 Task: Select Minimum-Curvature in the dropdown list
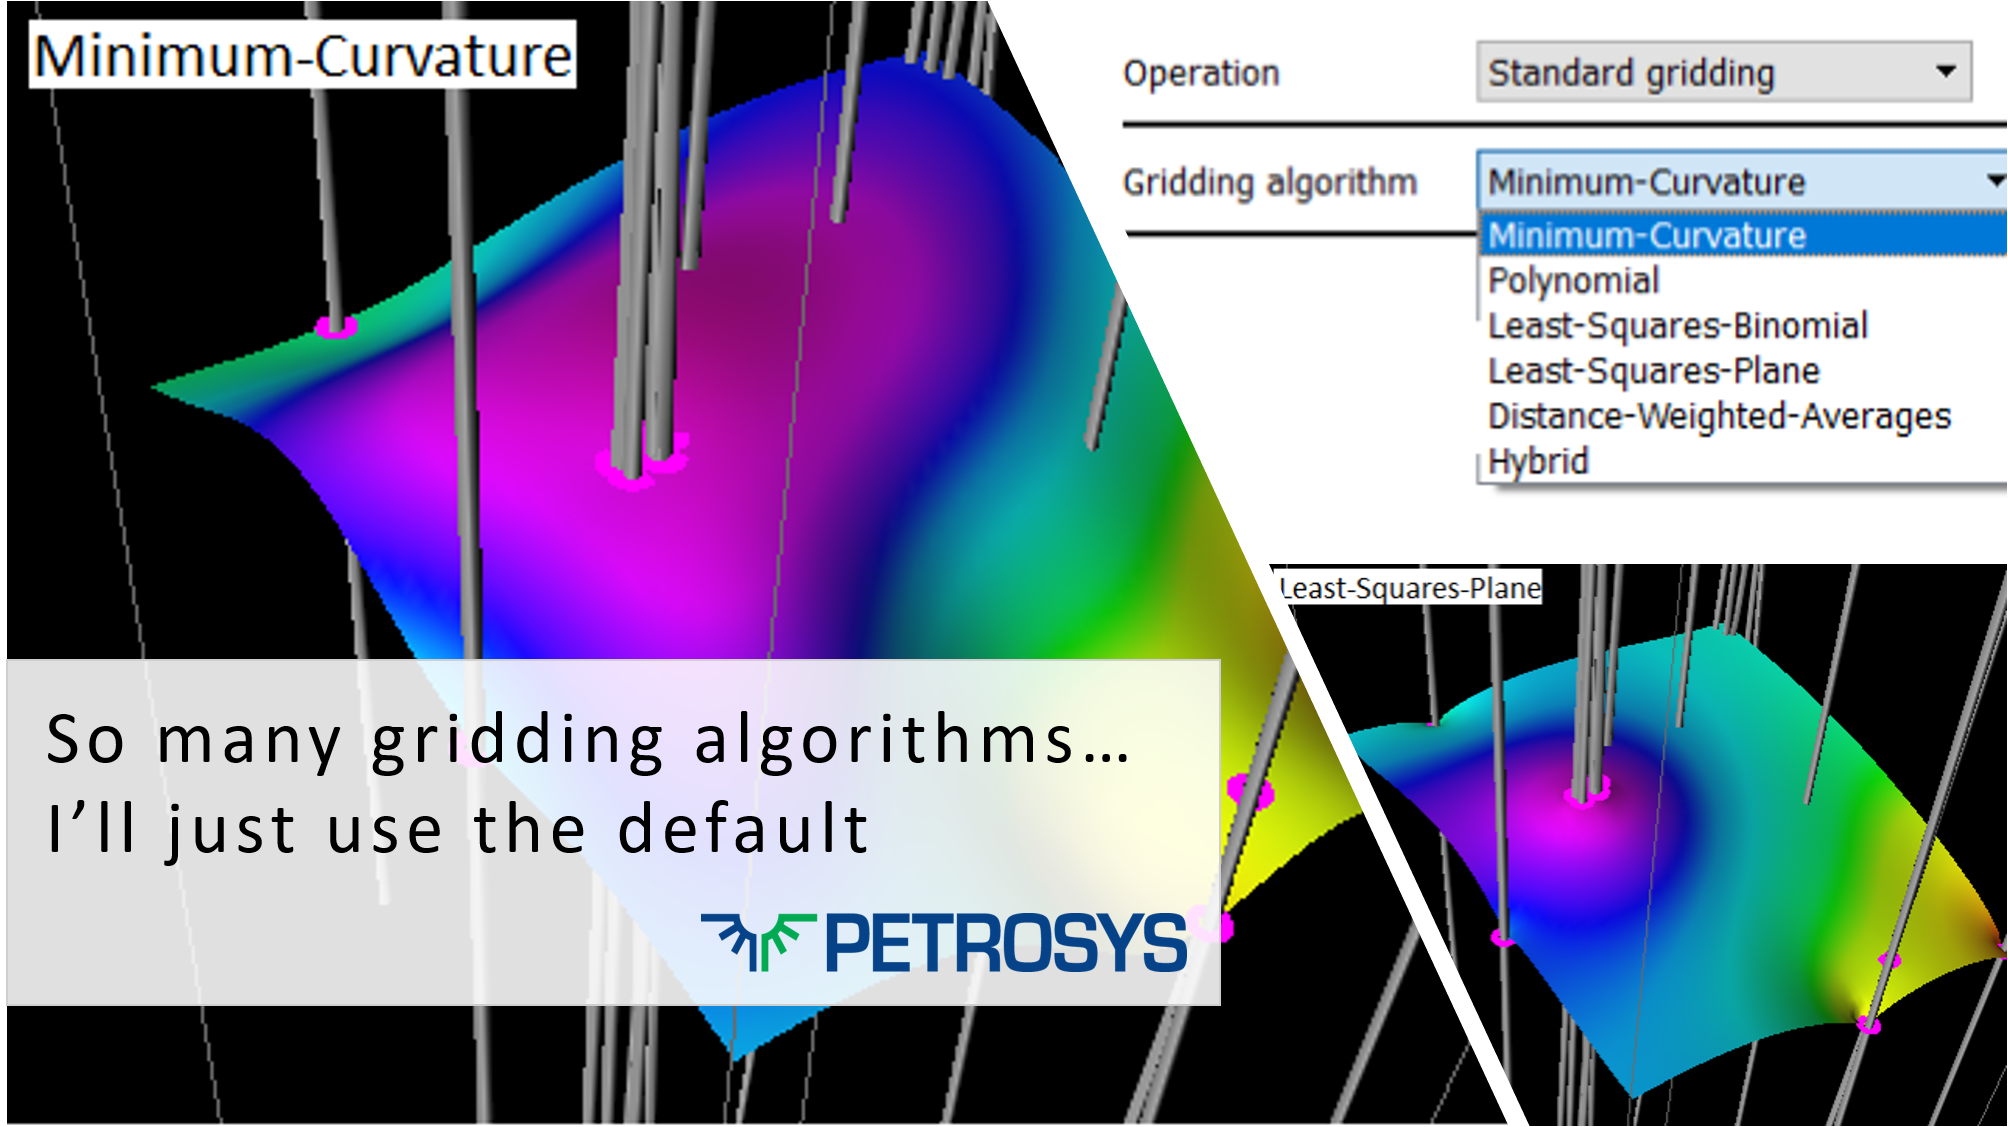click(x=1743, y=235)
